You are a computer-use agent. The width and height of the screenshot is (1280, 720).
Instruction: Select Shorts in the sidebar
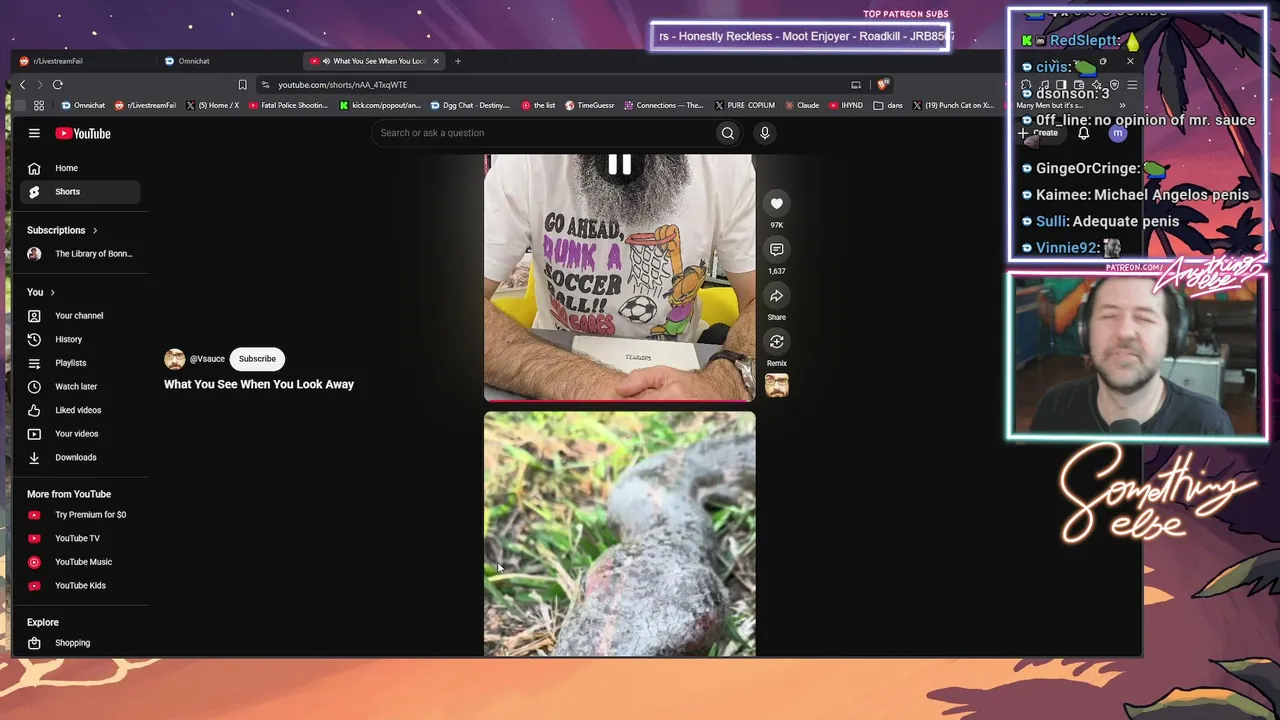pos(80,192)
